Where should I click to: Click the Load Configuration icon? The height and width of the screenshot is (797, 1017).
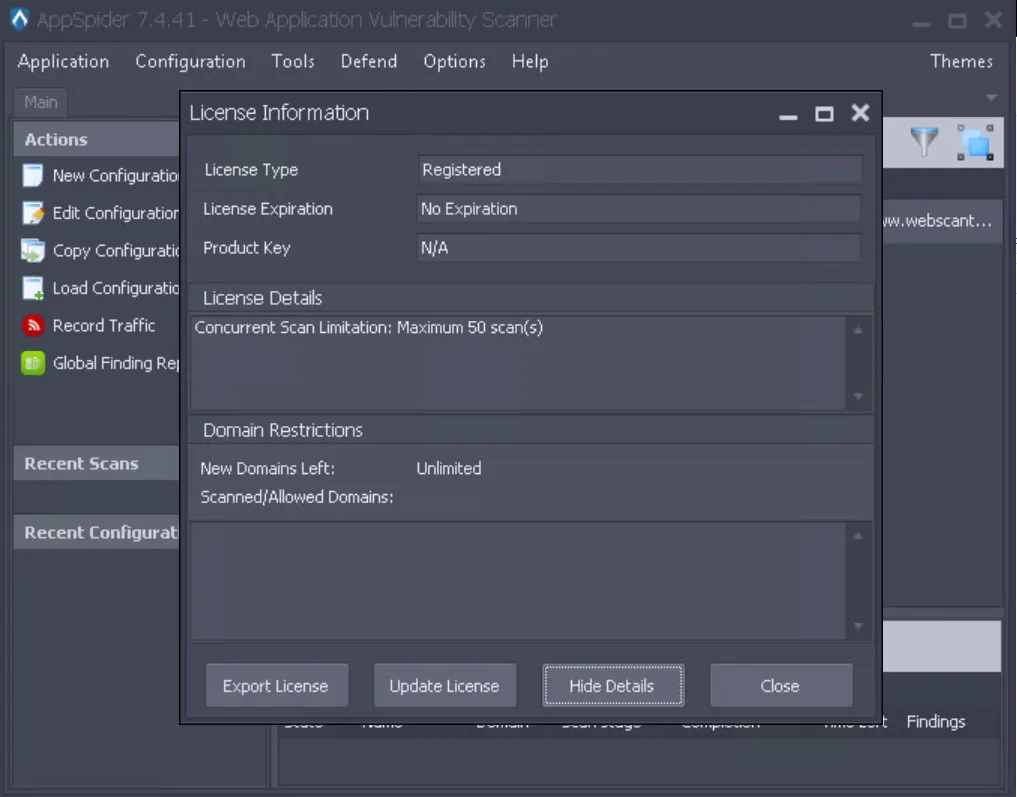point(32,288)
